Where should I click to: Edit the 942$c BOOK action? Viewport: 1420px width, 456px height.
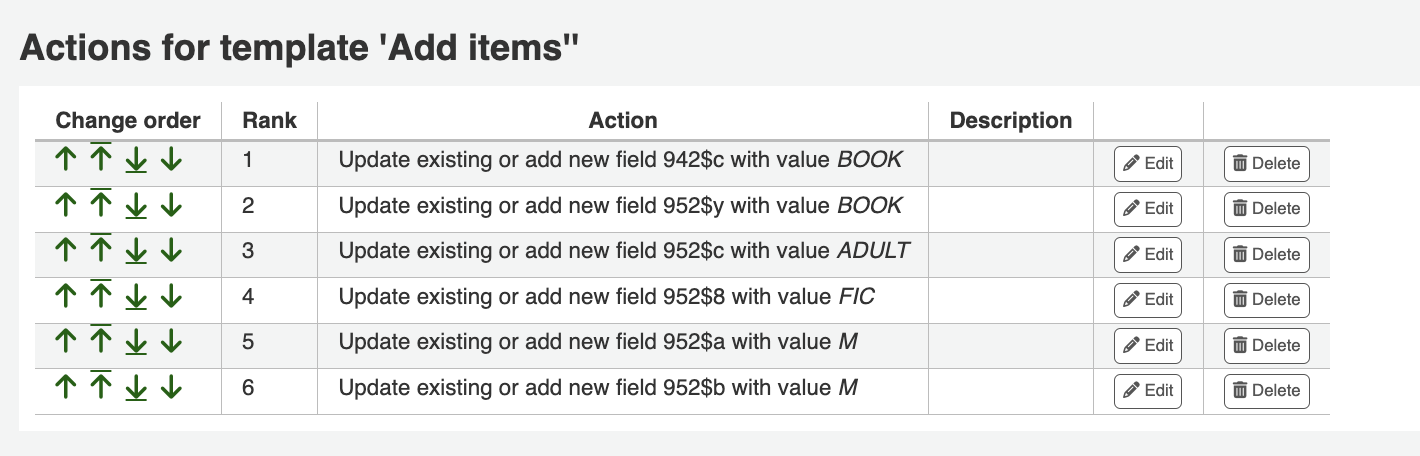tap(1147, 164)
